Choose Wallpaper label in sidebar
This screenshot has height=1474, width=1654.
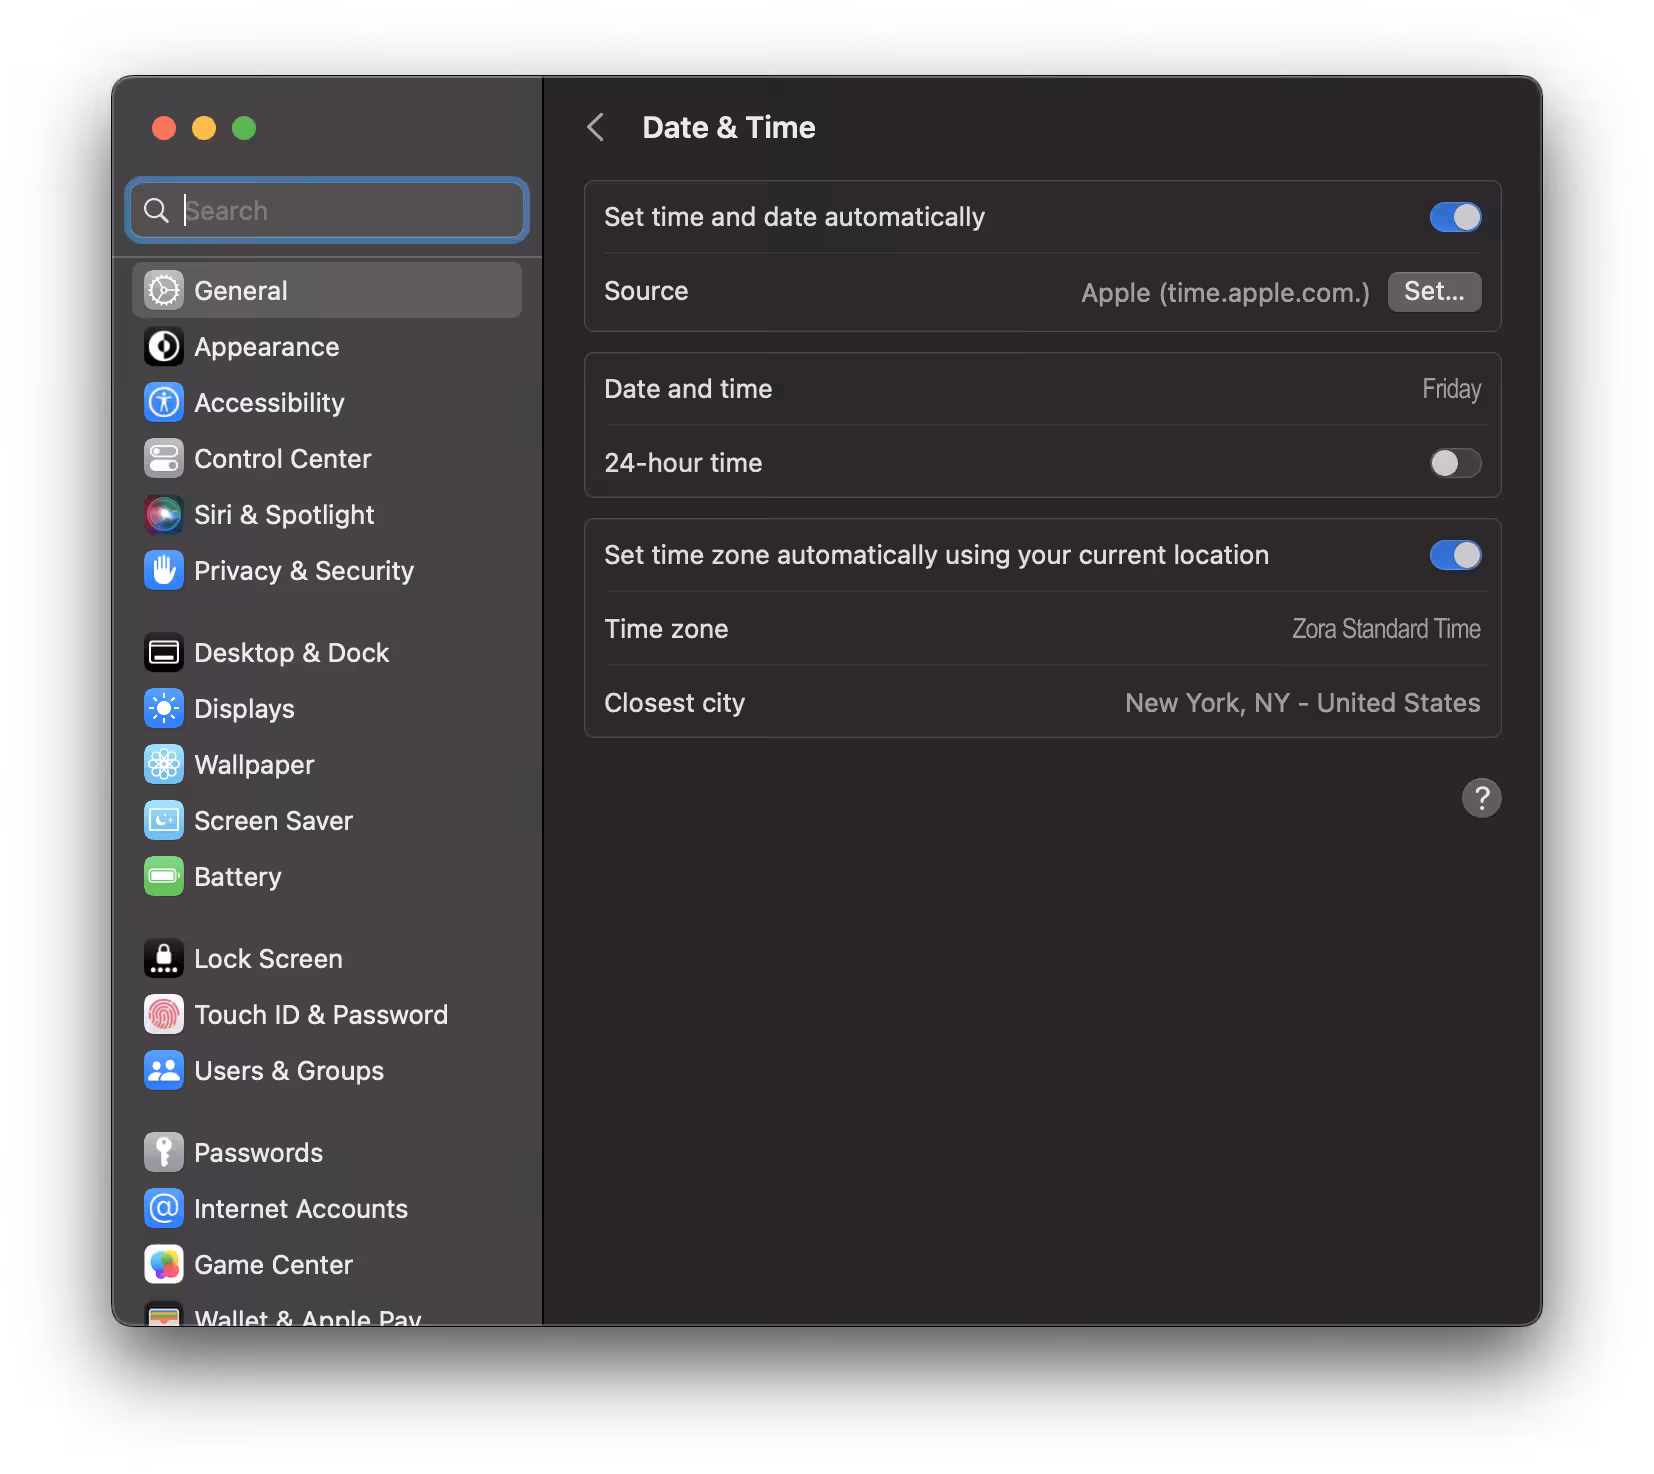click(254, 765)
